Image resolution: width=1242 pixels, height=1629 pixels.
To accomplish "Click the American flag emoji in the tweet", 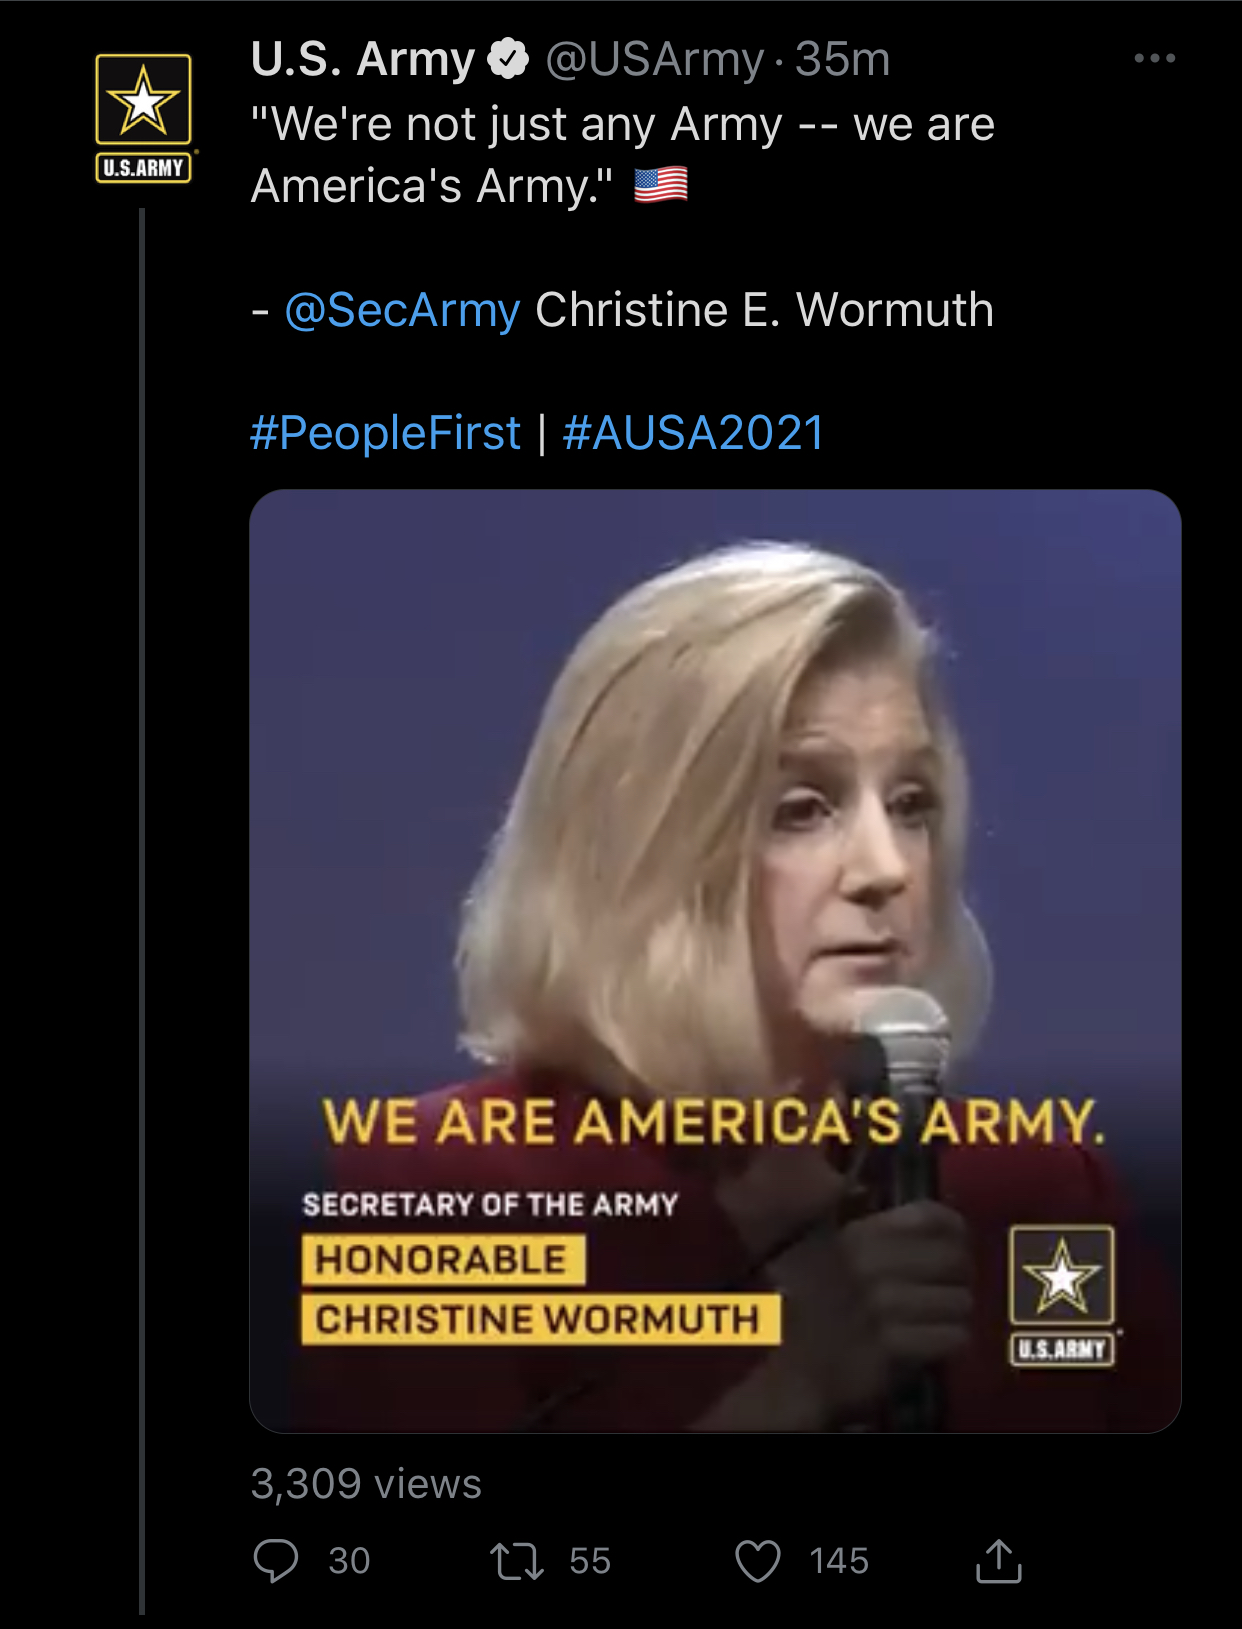I will (661, 186).
